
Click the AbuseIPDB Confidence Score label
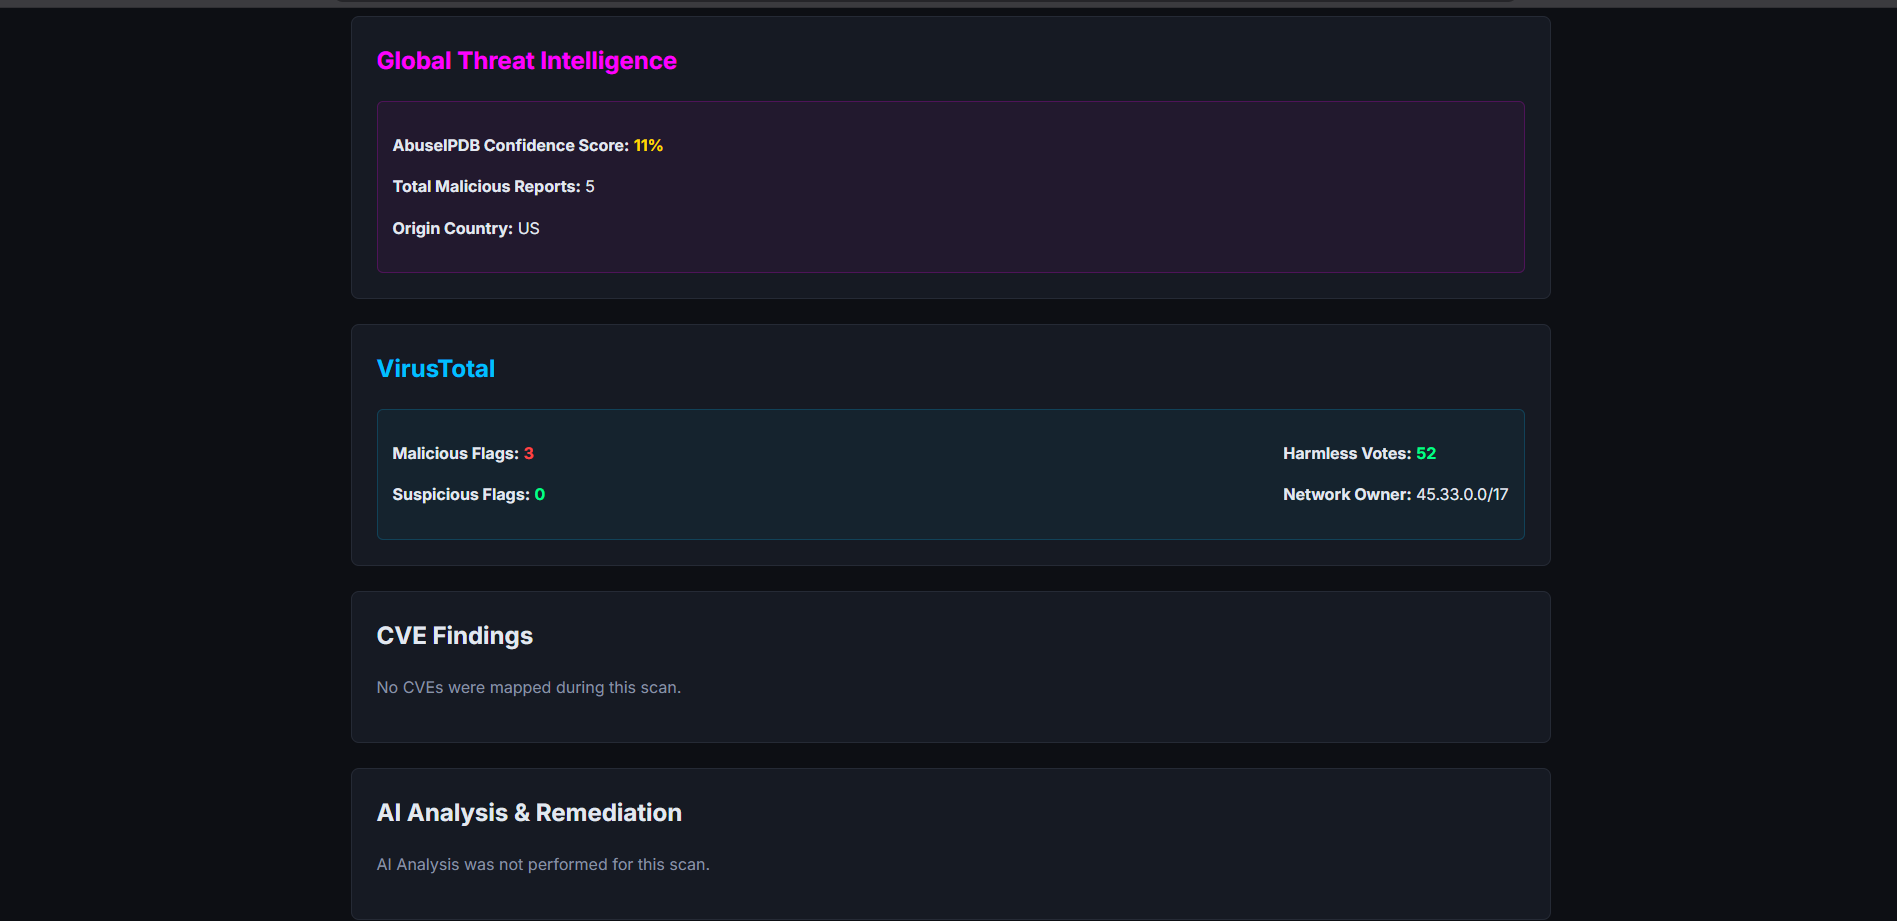(511, 146)
